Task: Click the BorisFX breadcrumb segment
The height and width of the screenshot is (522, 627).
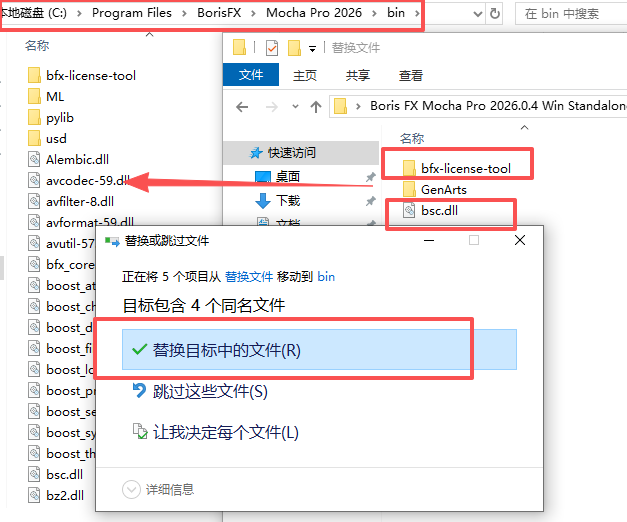Action: pos(219,13)
